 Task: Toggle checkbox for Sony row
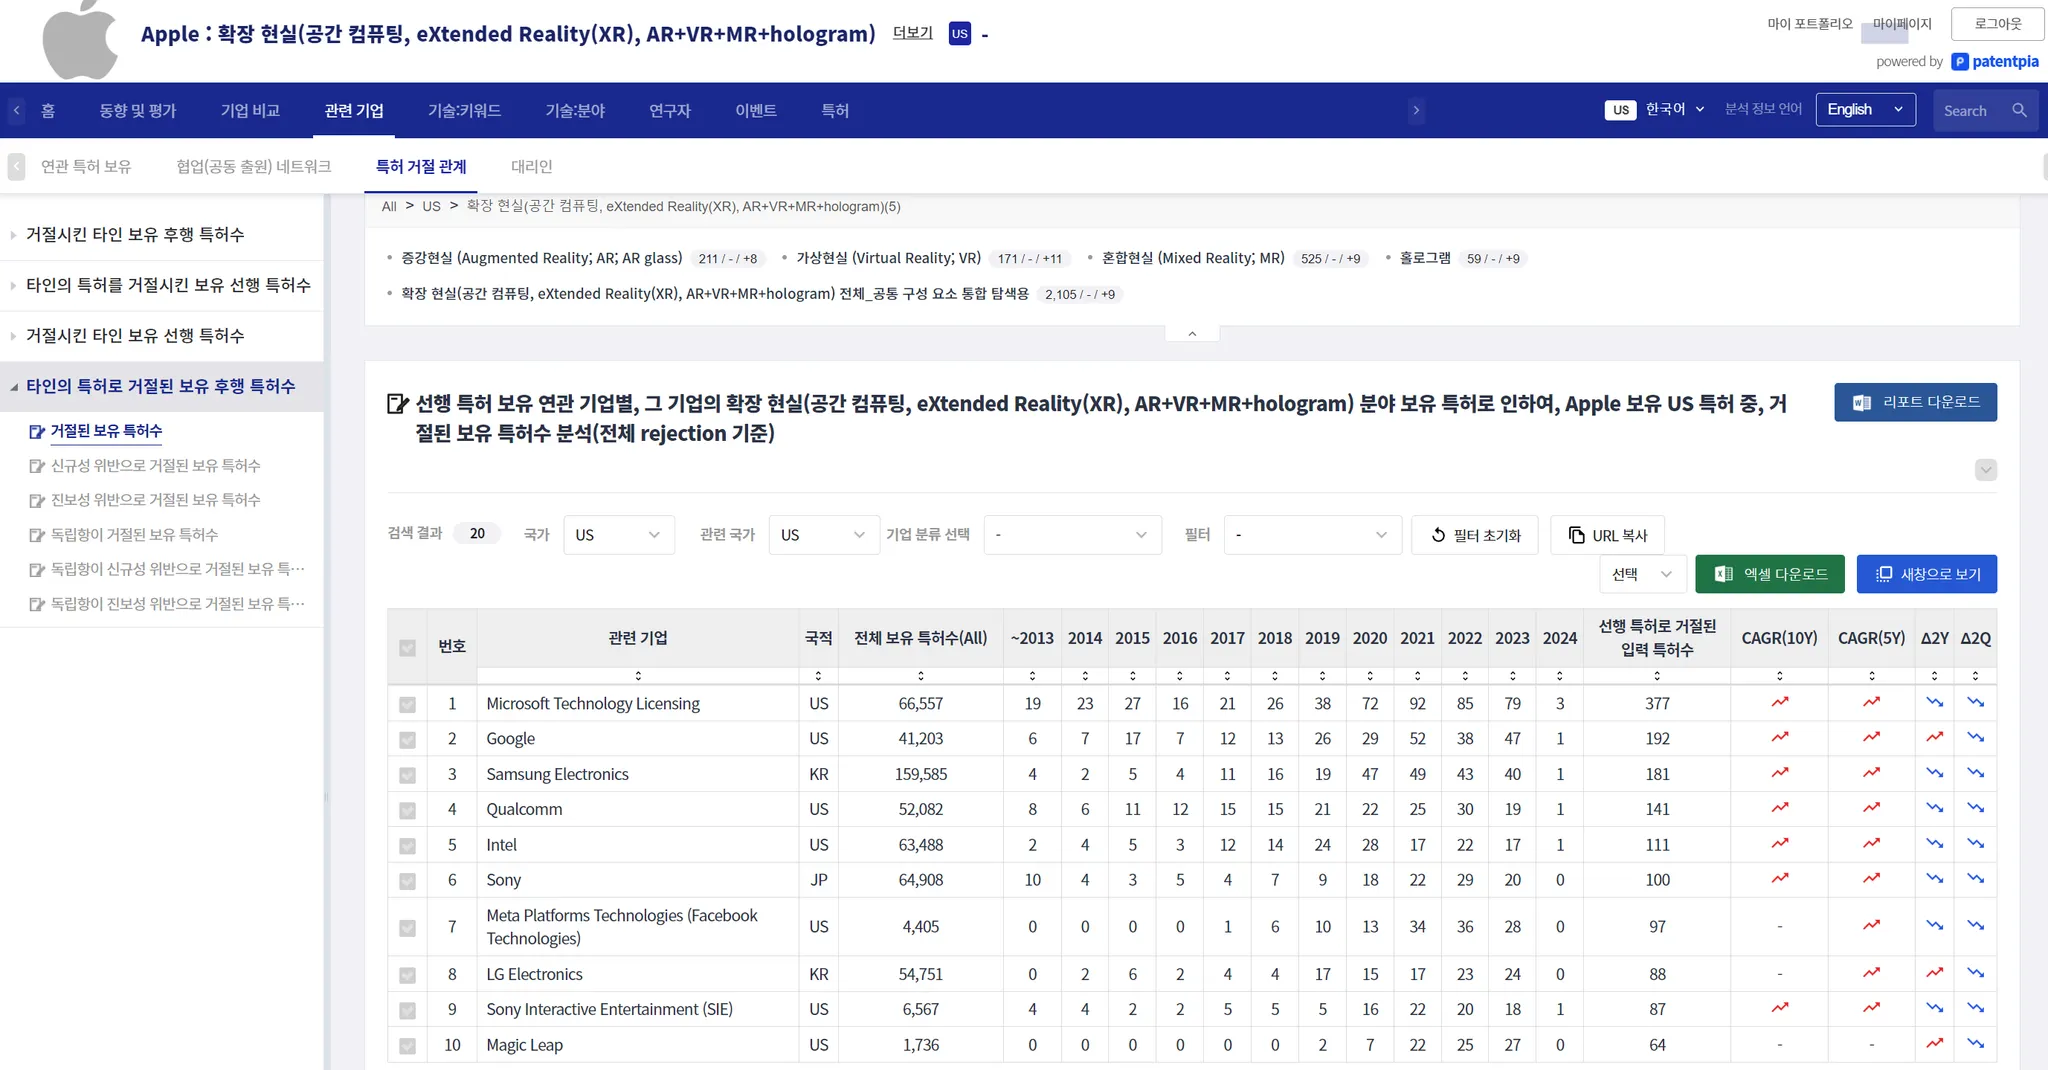pos(407,881)
